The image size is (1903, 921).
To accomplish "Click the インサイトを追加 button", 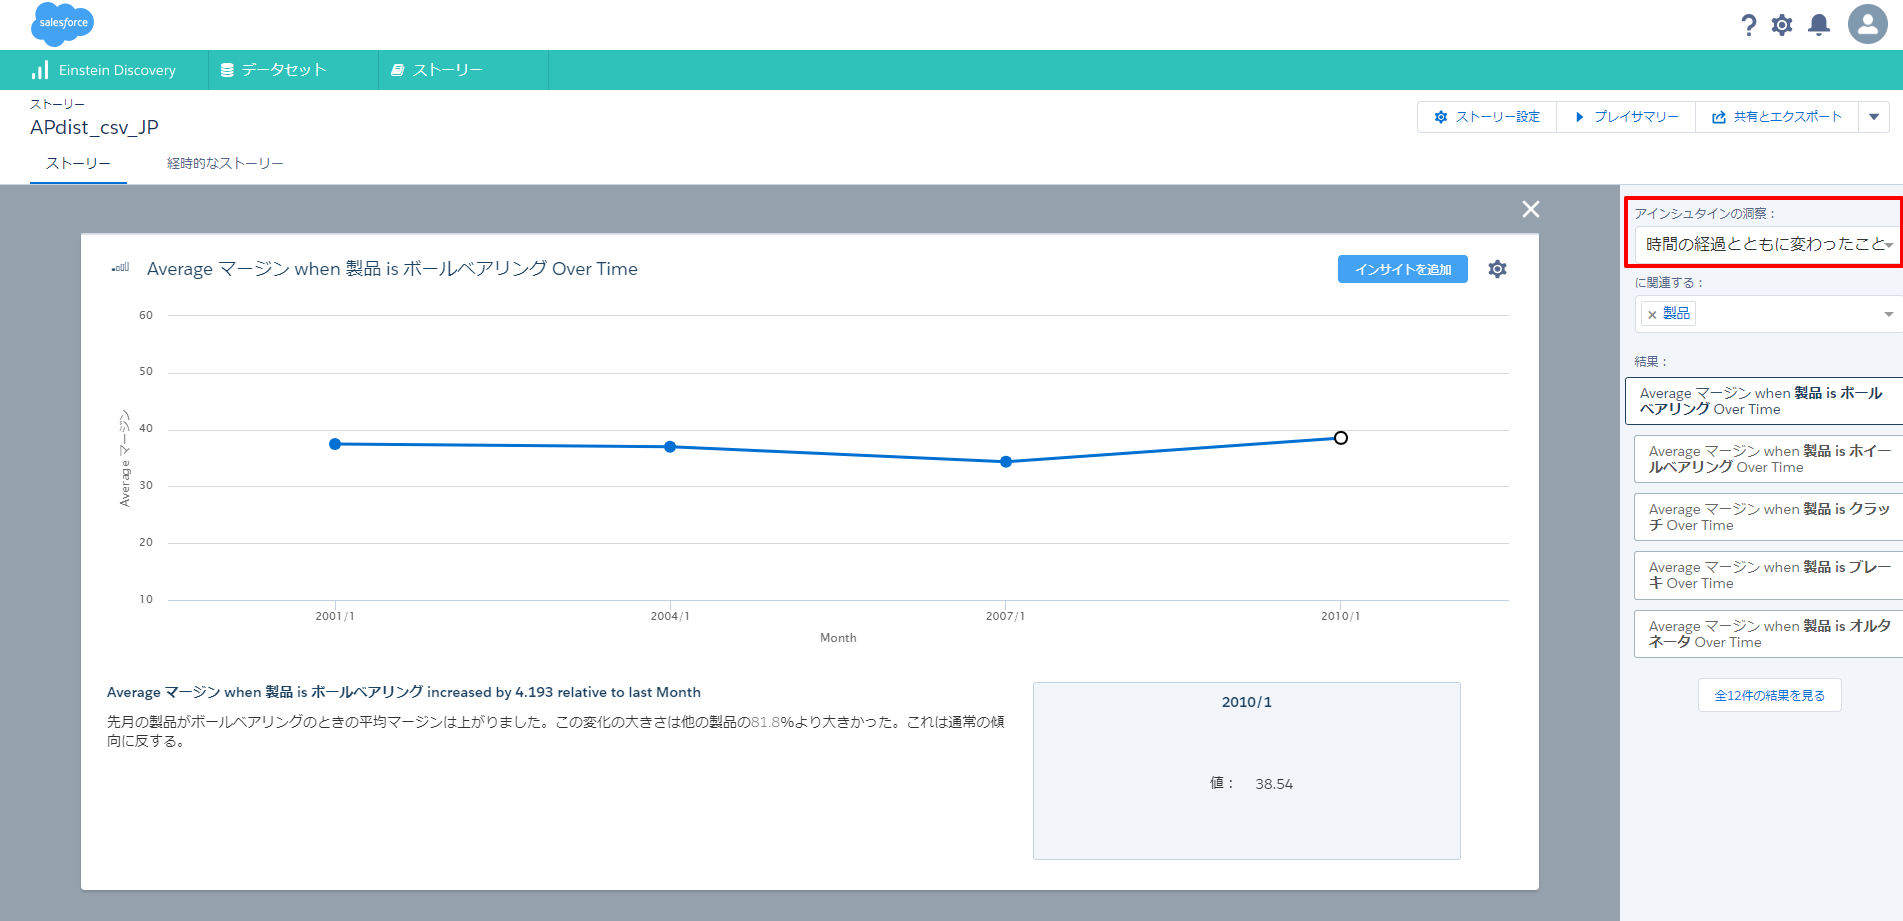I will click(x=1402, y=269).
